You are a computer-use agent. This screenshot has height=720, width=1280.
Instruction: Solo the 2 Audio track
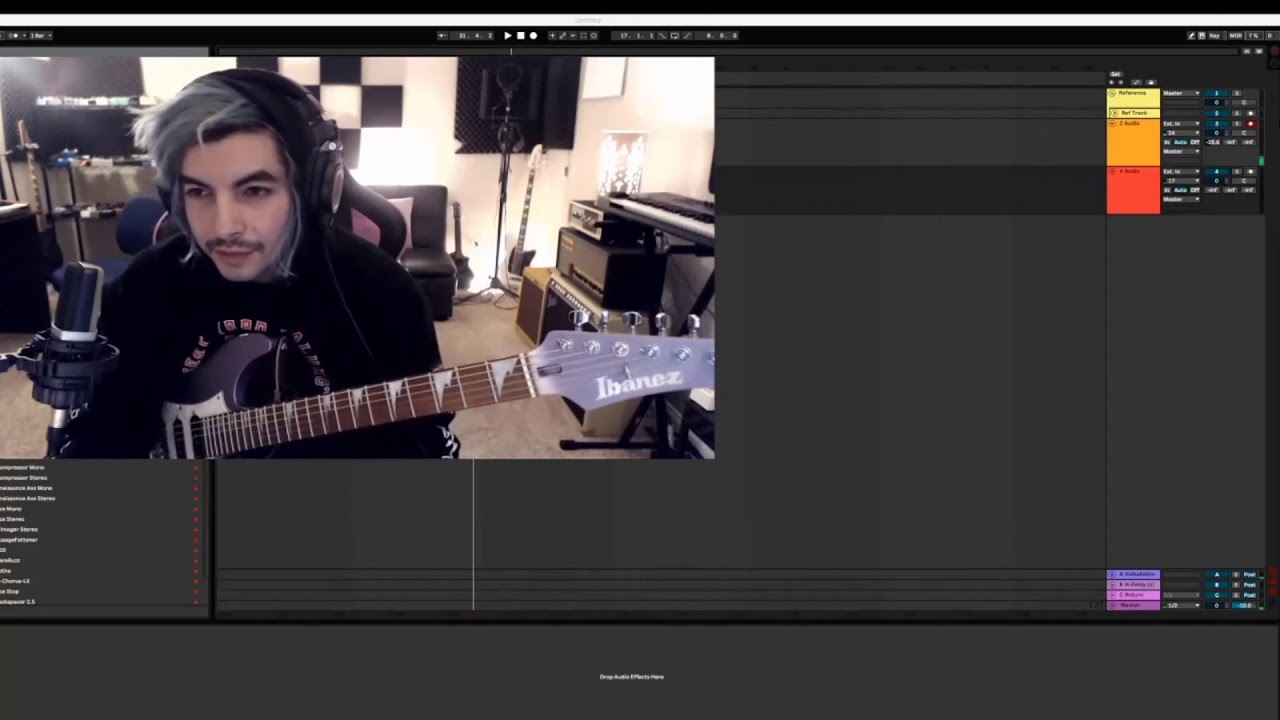(x=1237, y=124)
